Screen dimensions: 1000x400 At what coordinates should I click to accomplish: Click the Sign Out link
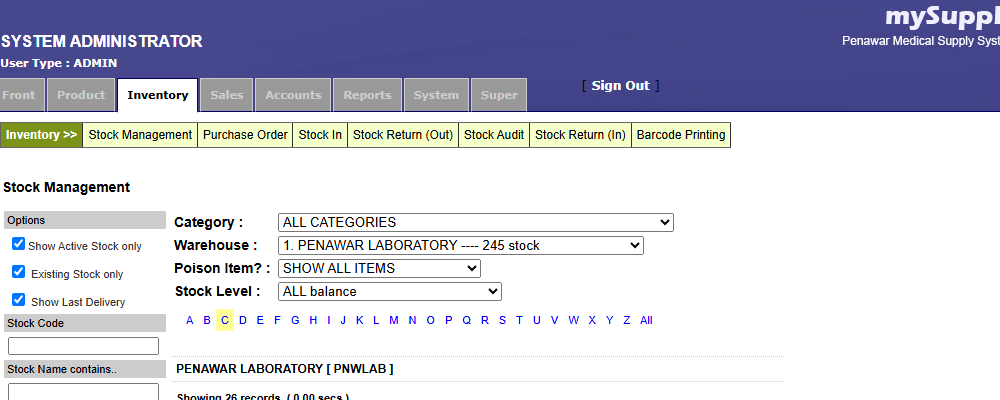[x=620, y=86]
